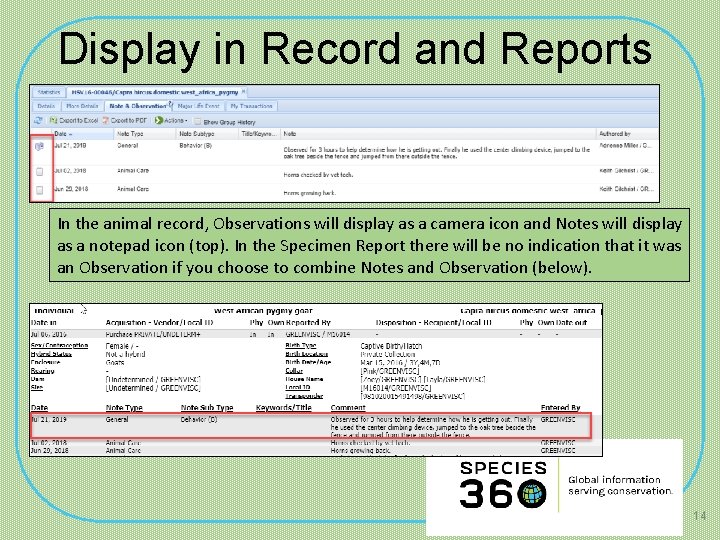720x540 pixels.
Task: Click the Hybrid Status link in the report
Action: [51, 354]
